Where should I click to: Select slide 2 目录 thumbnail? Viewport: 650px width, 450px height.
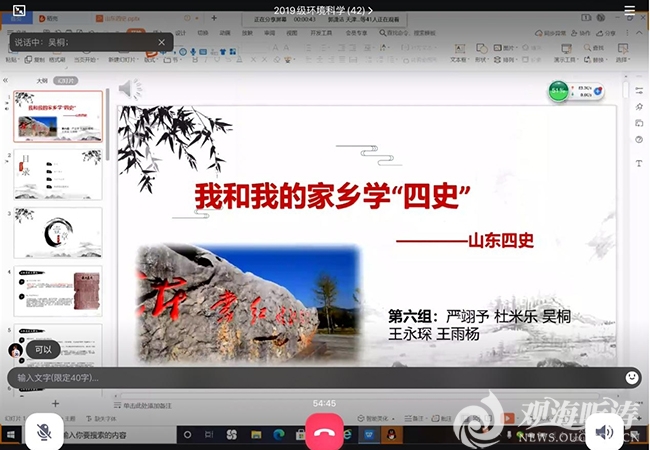coord(58,174)
